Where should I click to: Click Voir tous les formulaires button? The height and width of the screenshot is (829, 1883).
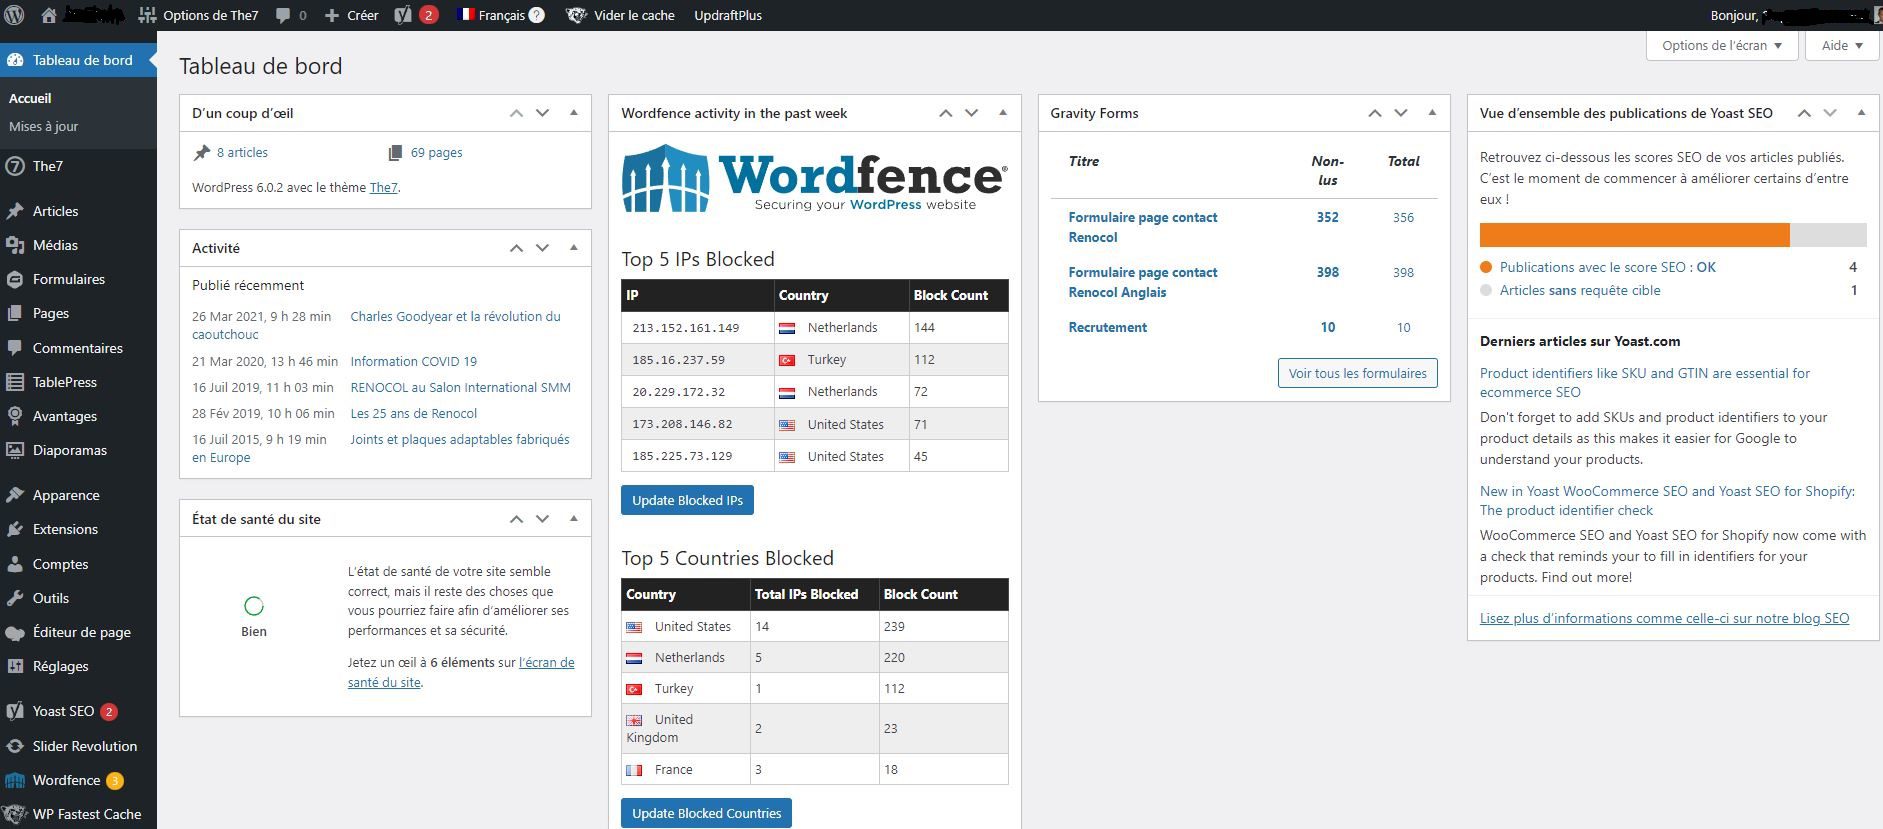coord(1357,373)
